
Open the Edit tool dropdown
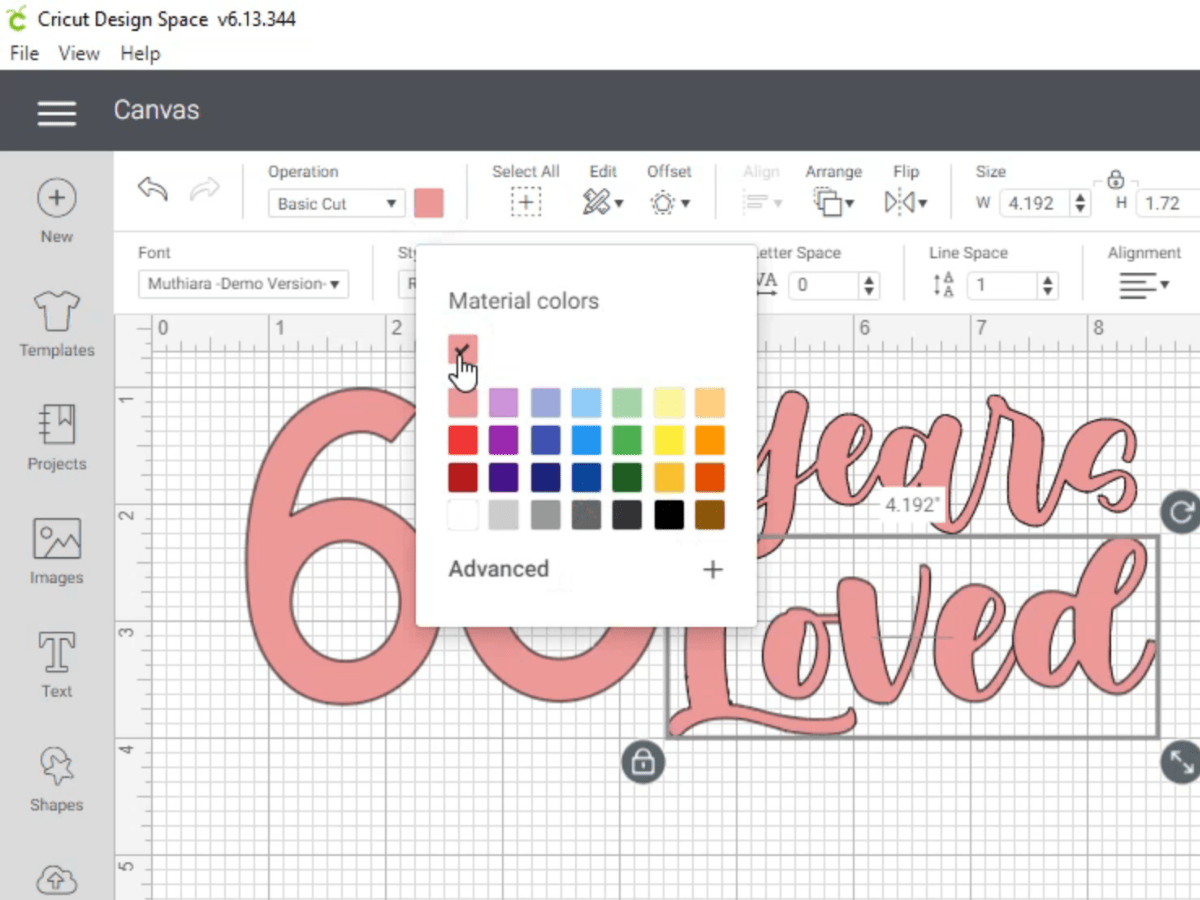click(603, 203)
